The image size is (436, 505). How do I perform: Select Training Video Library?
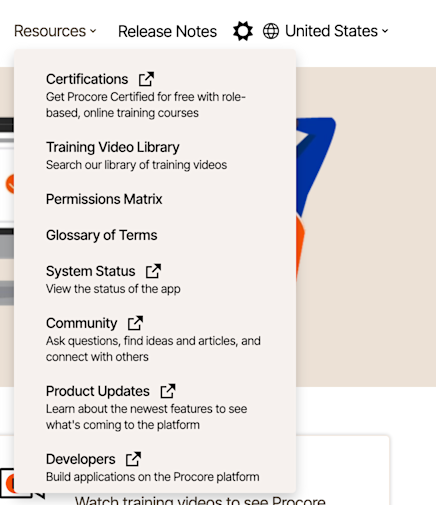[x=113, y=147]
